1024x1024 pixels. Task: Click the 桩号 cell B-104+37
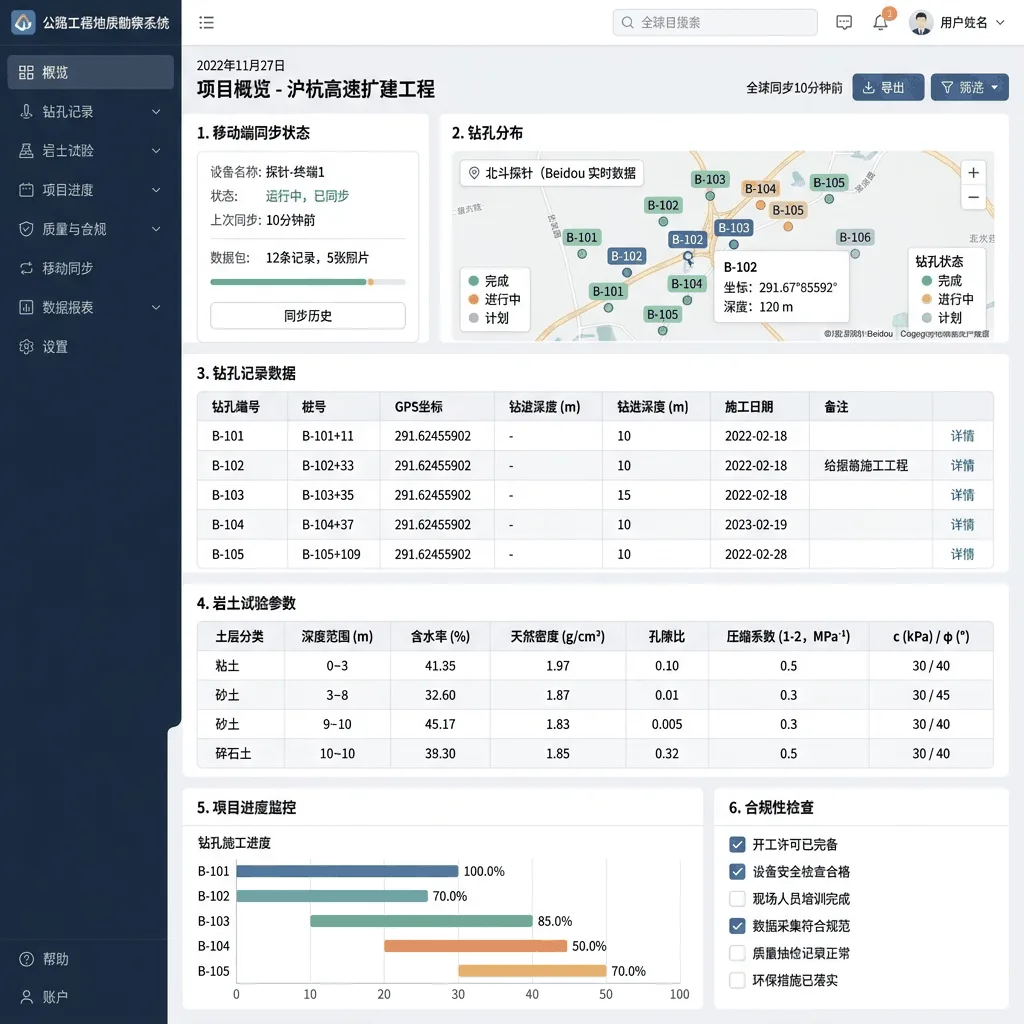[x=328, y=525]
